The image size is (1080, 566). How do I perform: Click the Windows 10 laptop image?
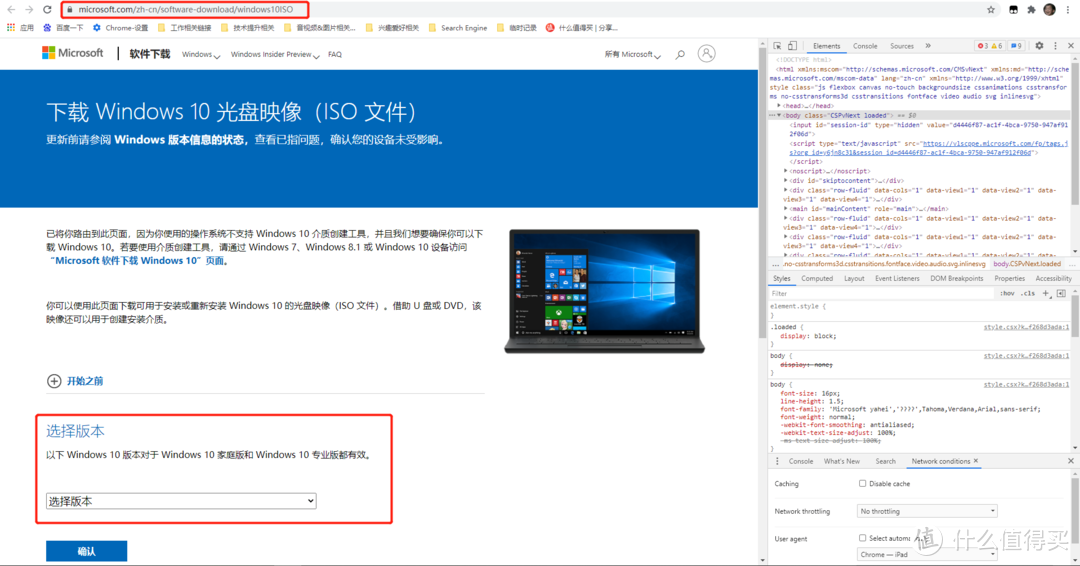(x=604, y=291)
